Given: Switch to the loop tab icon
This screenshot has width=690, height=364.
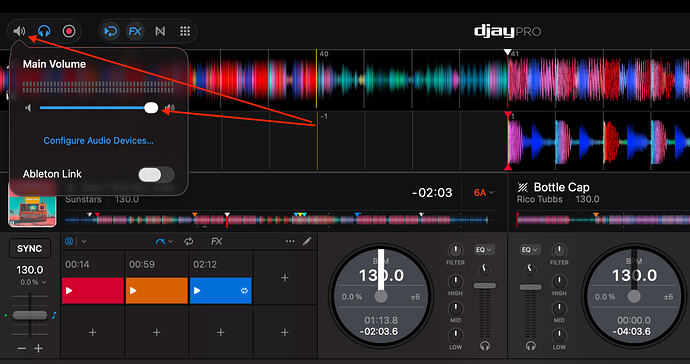Looking at the screenshot, I should [x=189, y=241].
